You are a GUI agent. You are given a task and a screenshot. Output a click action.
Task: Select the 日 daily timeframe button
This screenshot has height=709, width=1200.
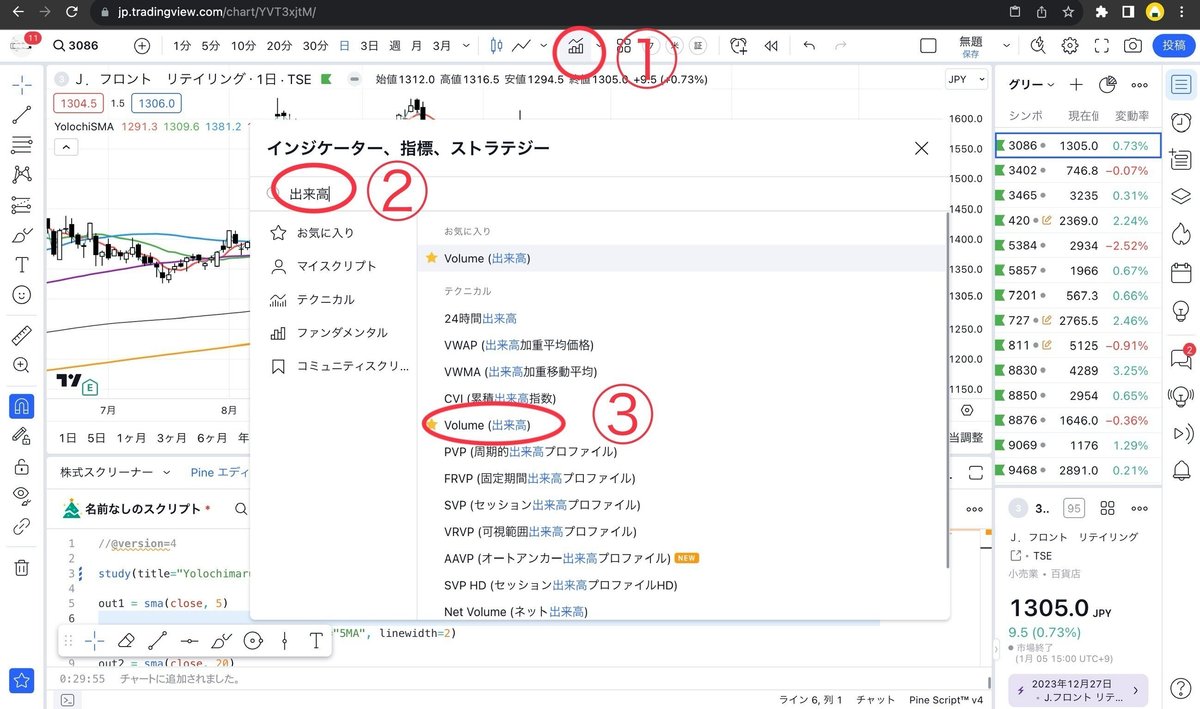pos(345,45)
